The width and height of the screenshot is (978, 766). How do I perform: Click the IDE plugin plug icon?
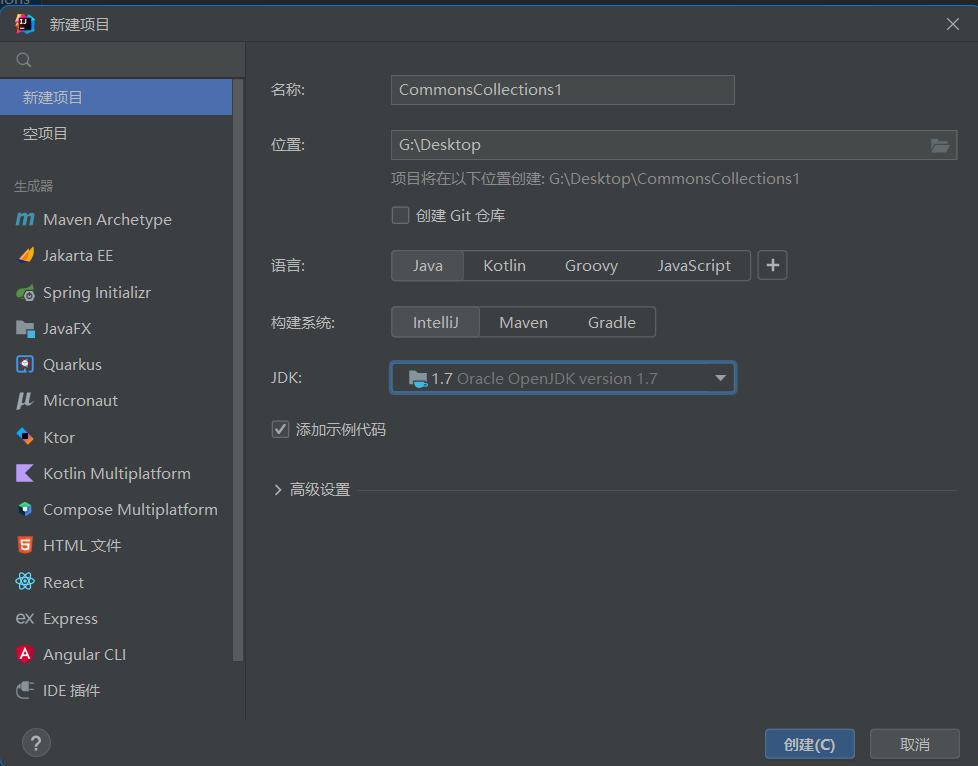pos(24,690)
